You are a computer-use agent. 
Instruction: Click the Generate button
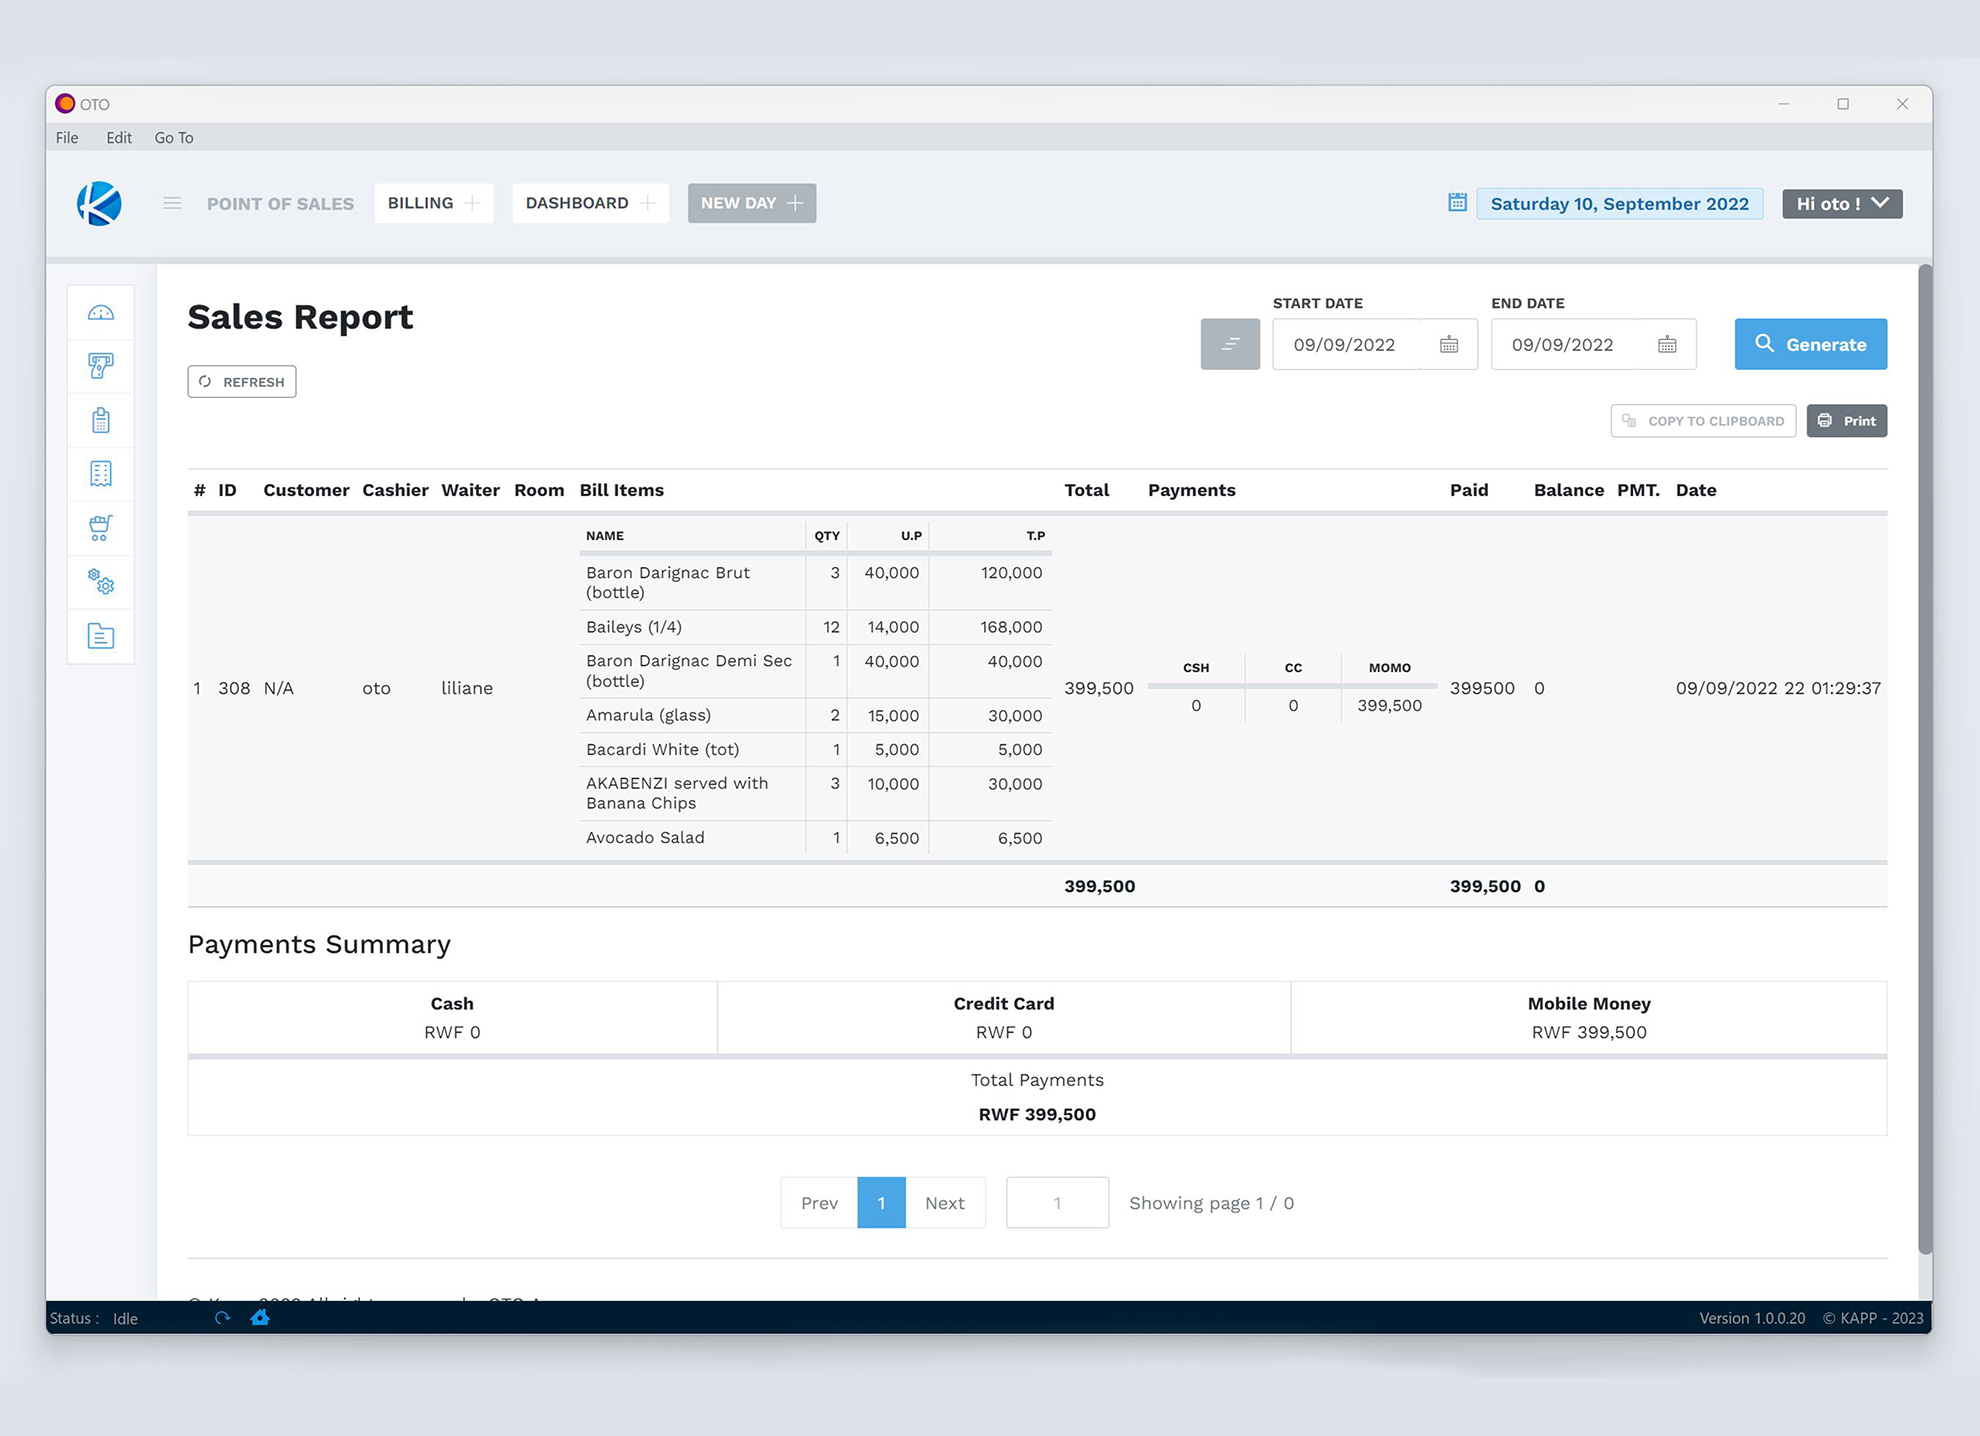[1810, 344]
